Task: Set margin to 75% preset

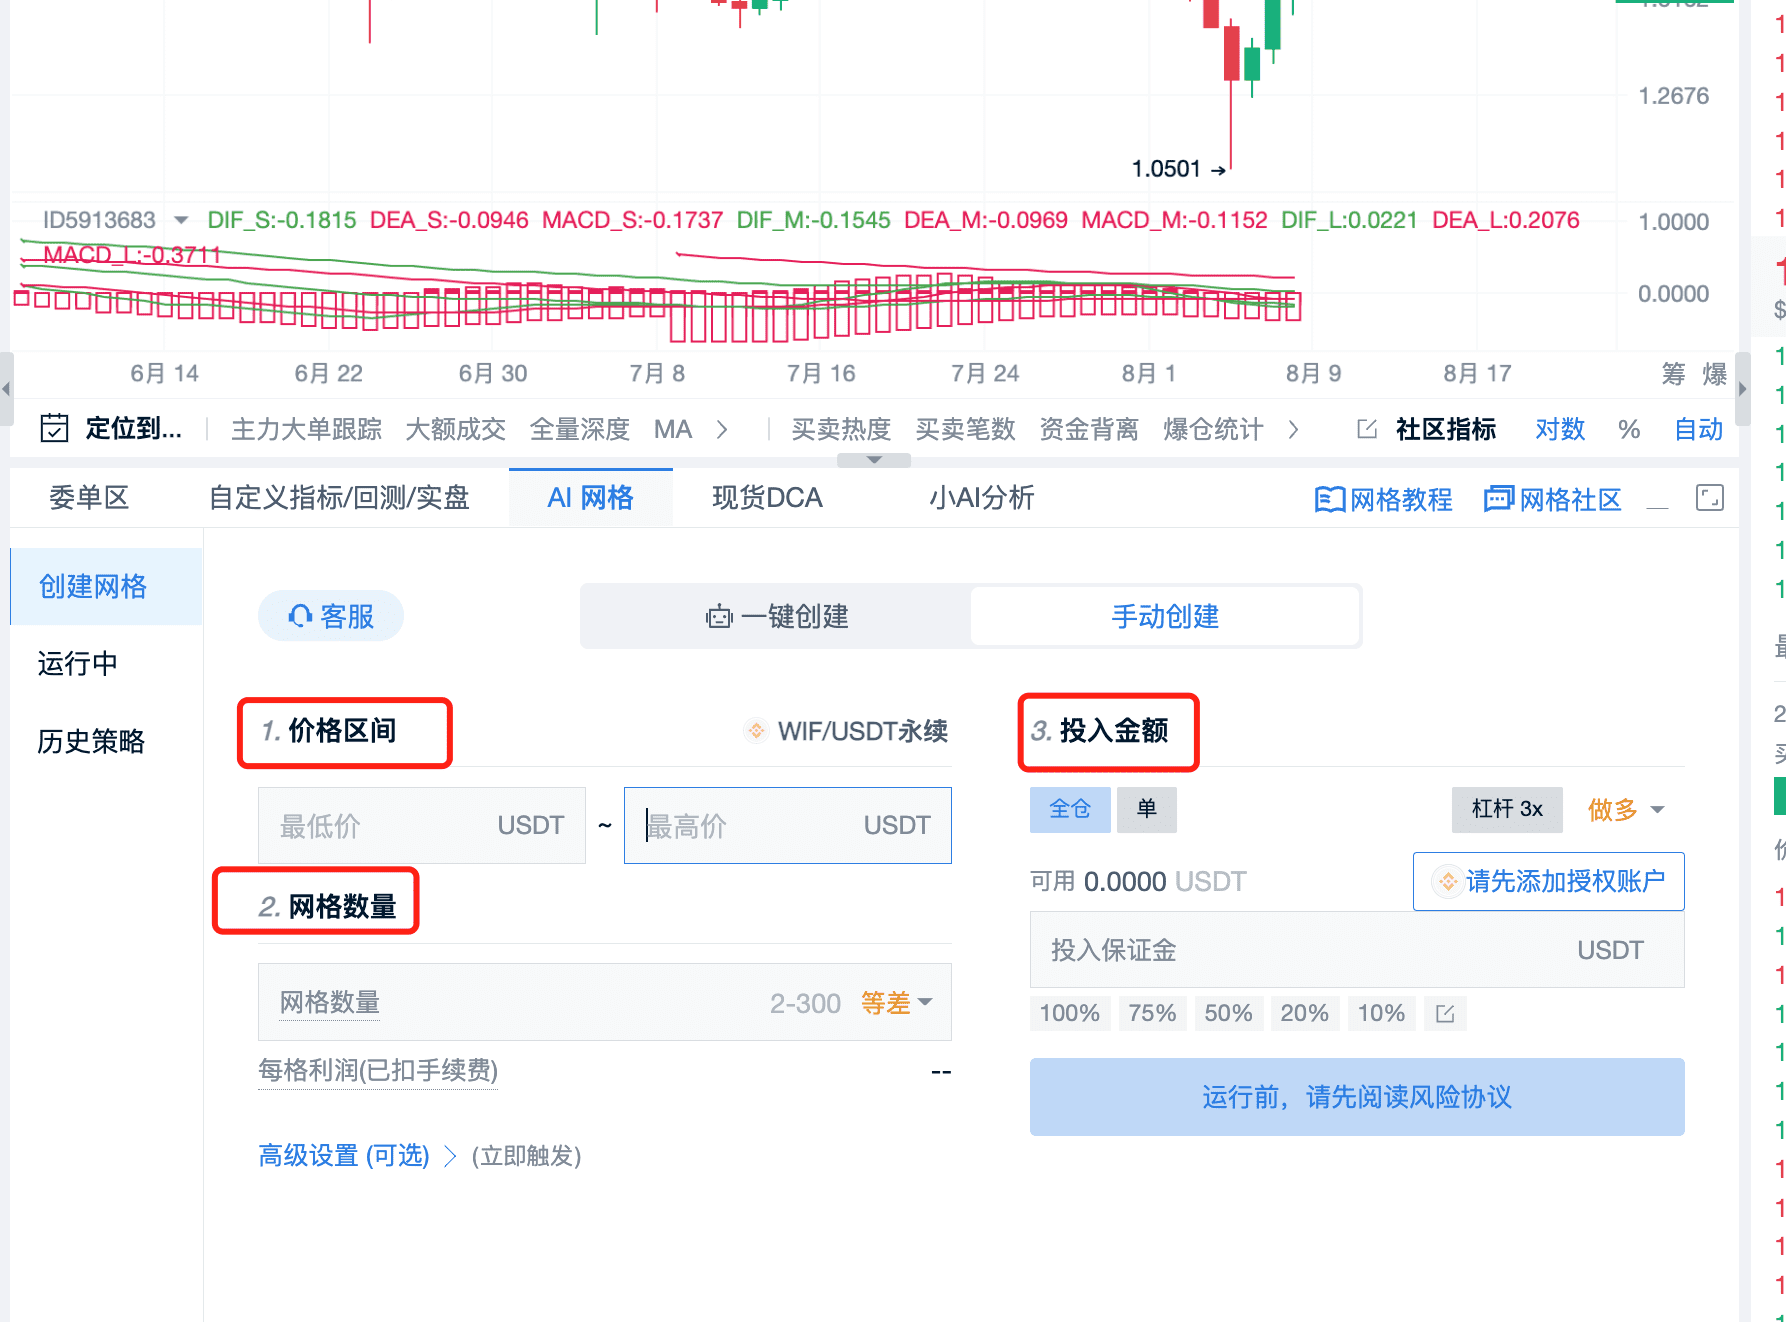Action: pos(1152,1014)
